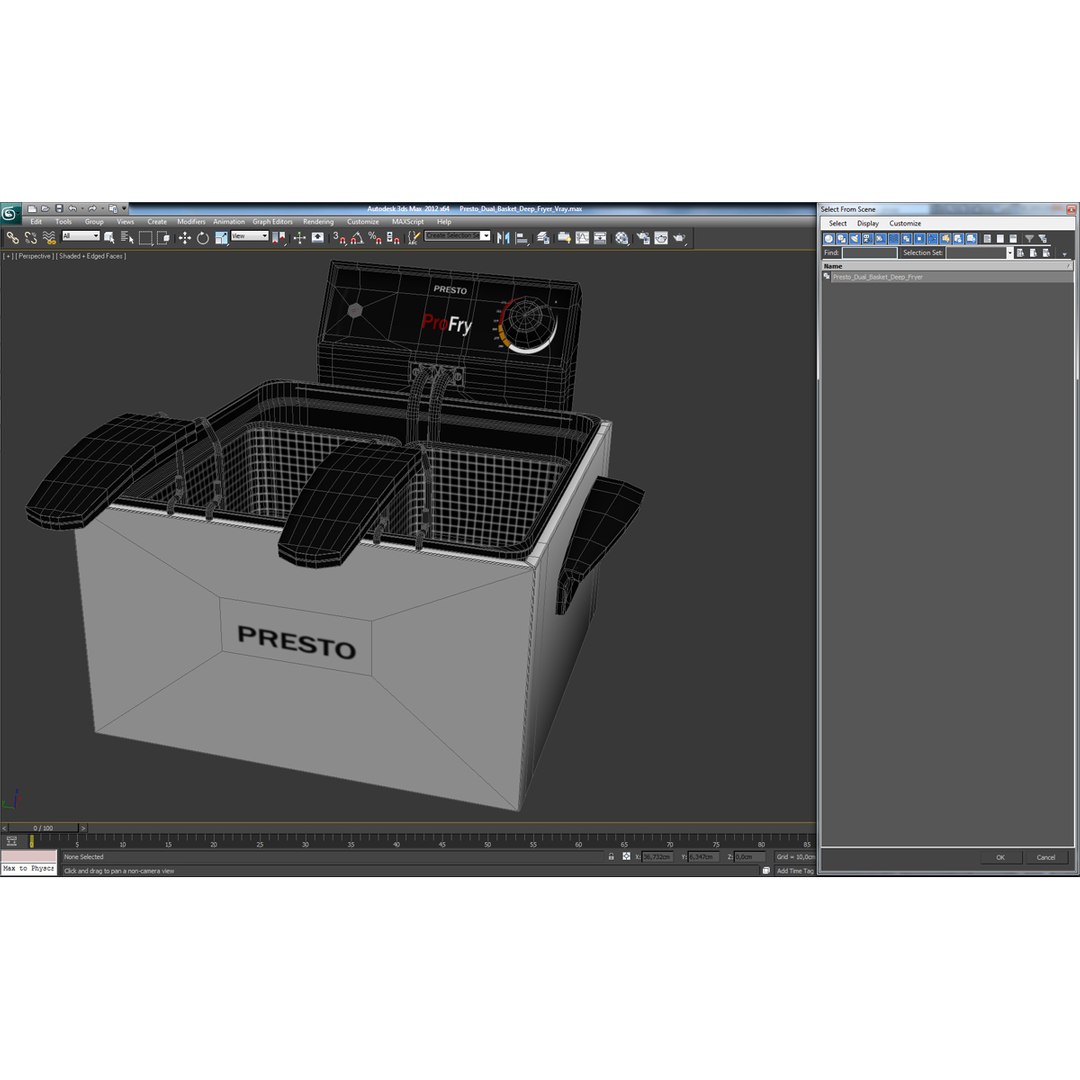This screenshot has width=1080, height=1080.
Task: Toggle the Display Cameras filter button
Action: point(868,238)
